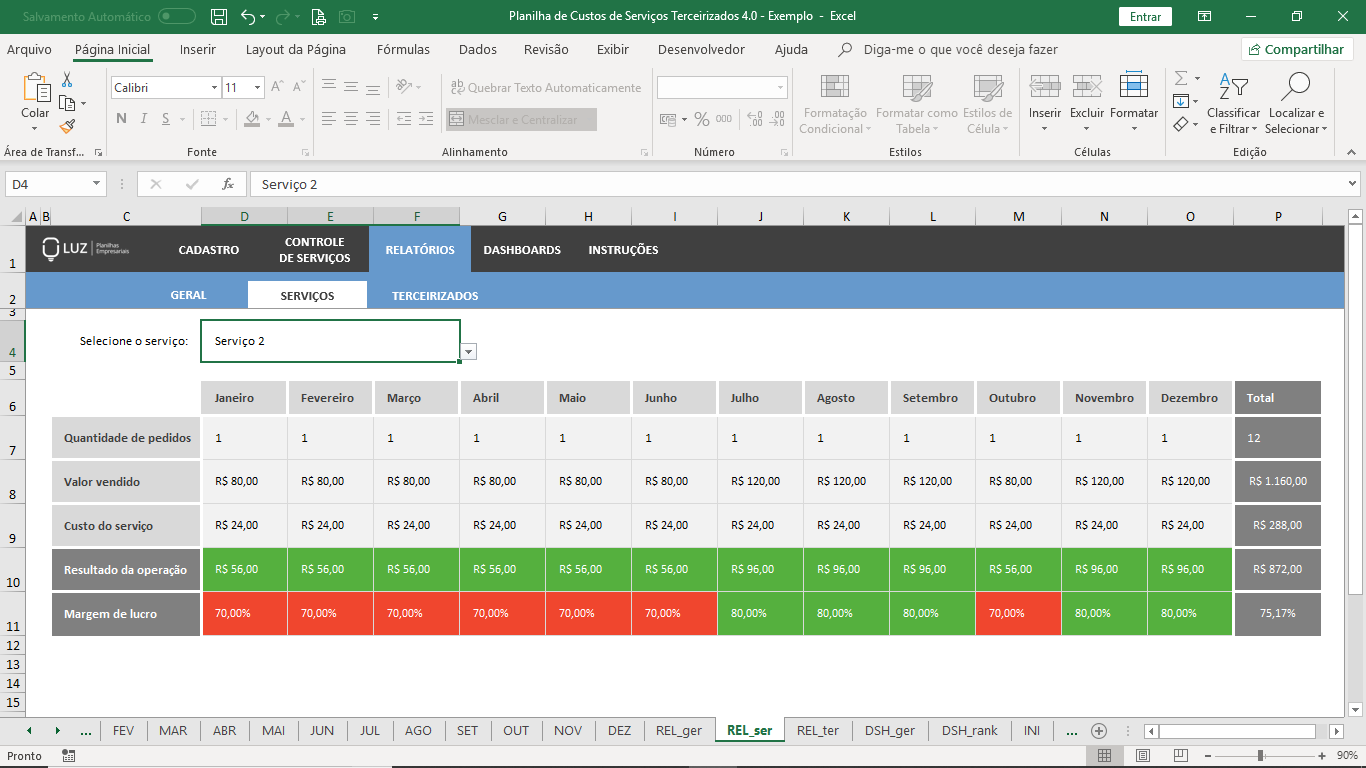Viewport: 1366px width, 768px height.
Task: Click the Save icon in title bar
Action: [219, 17]
